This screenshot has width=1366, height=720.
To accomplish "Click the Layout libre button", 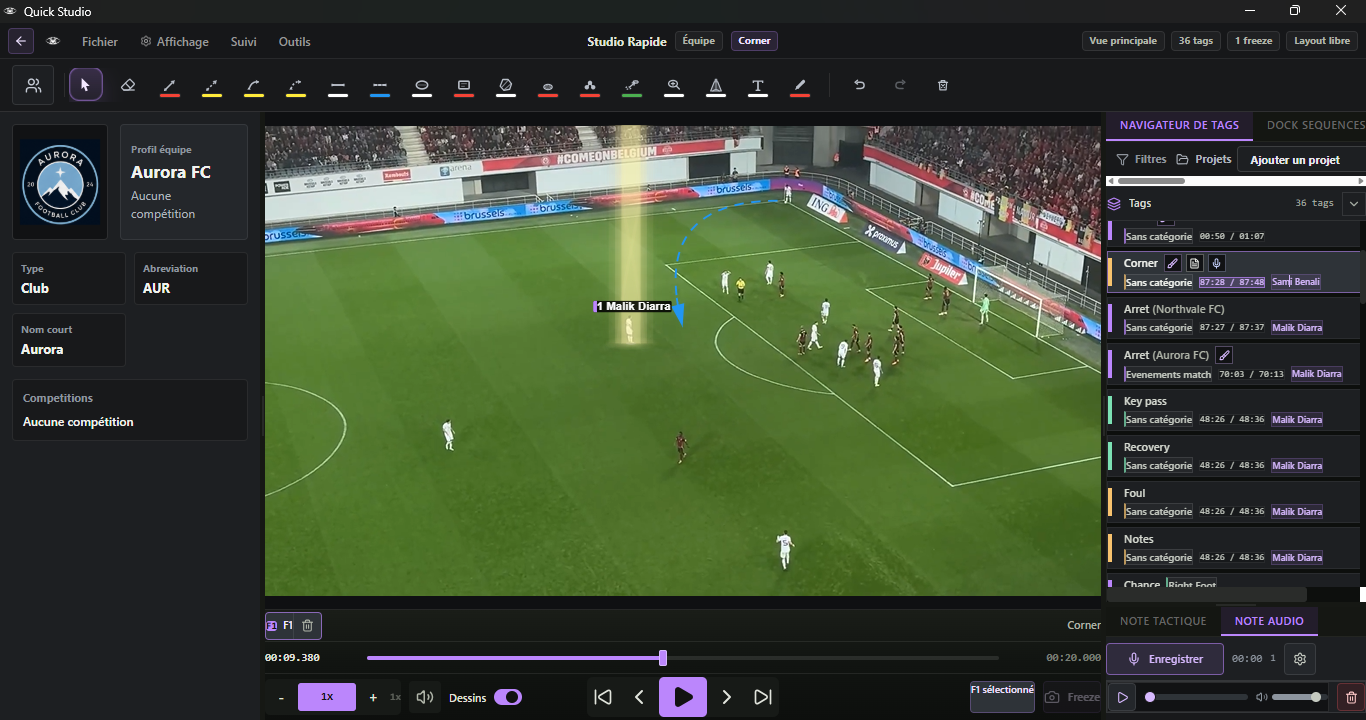I will tap(1322, 41).
